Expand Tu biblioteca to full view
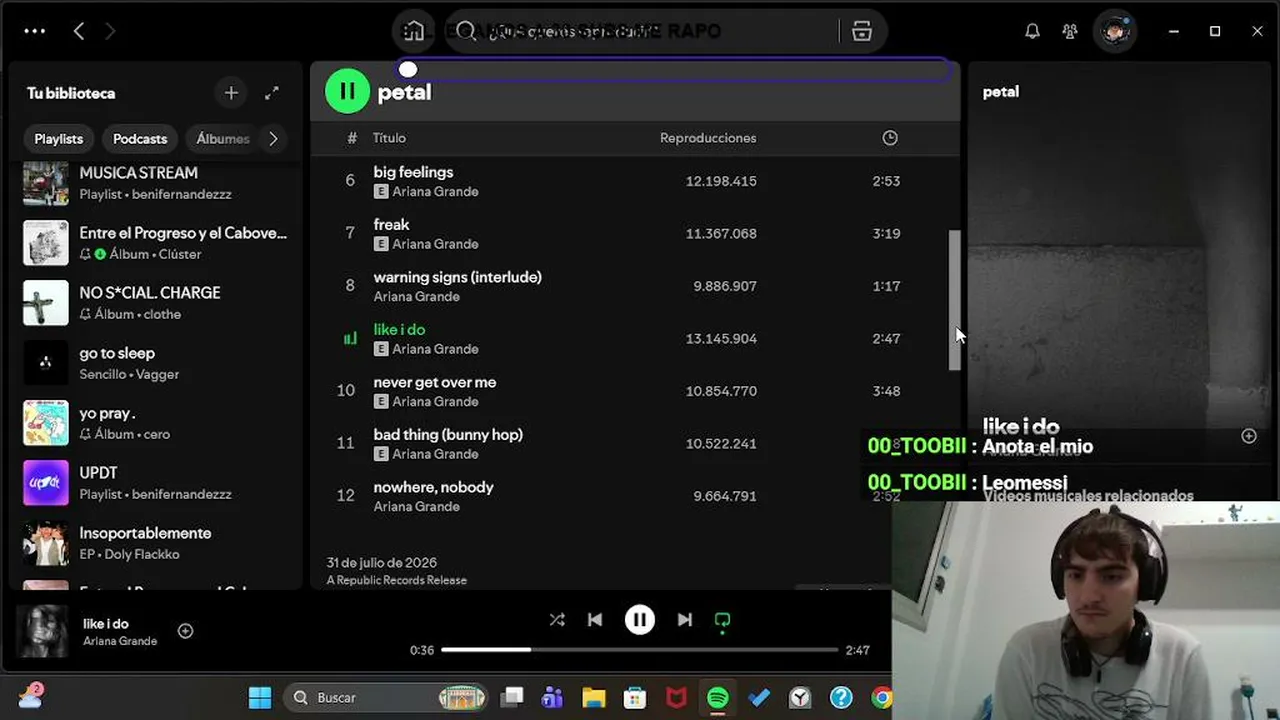1280x720 pixels. click(272, 93)
